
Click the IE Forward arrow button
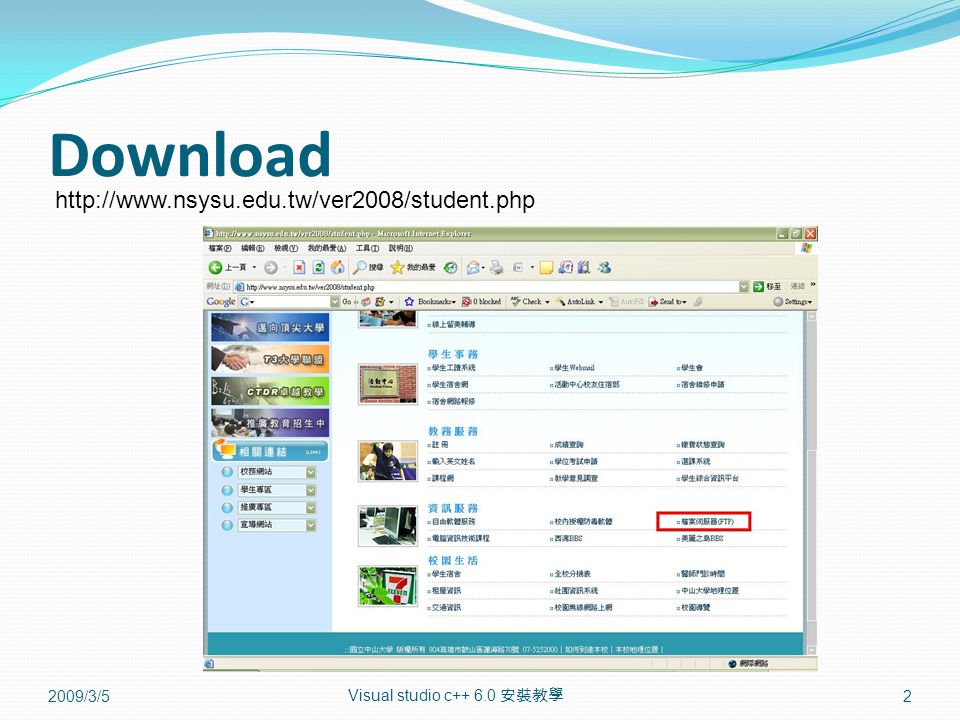(x=271, y=268)
